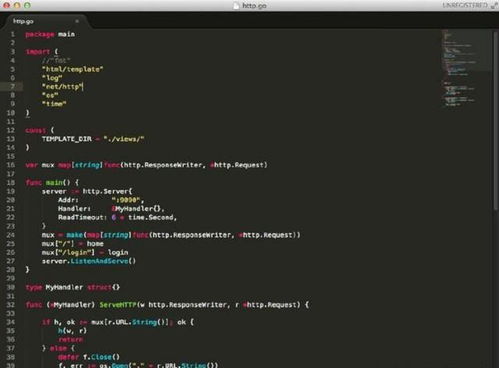Click the ReadTimeout field in server config
The image size is (499, 368).
pyautogui.click(x=82, y=217)
